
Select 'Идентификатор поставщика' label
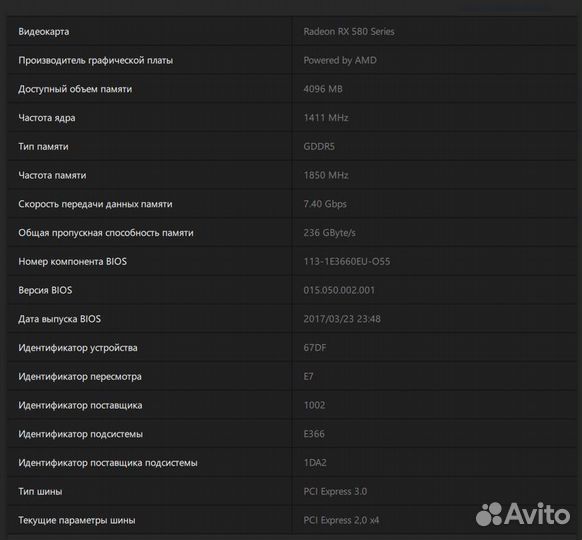(x=80, y=405)
